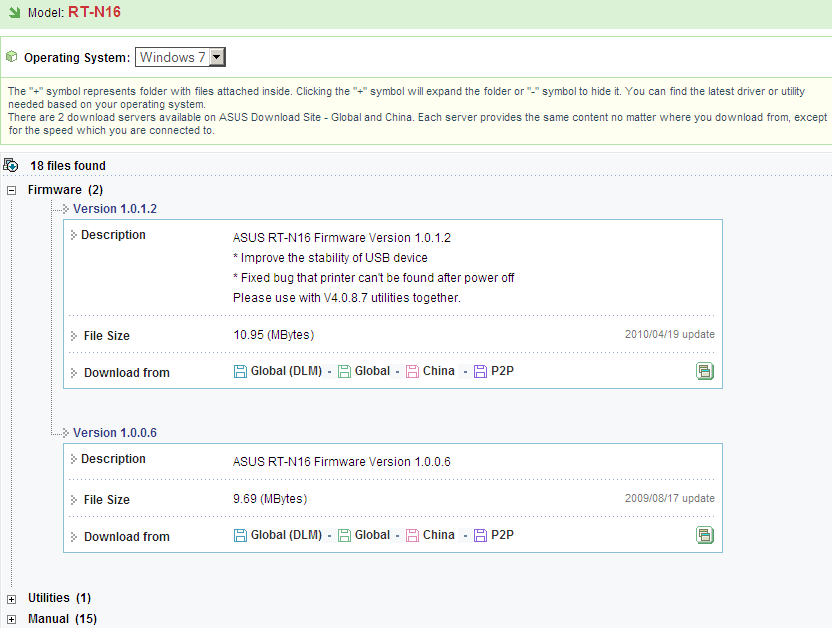Click the RT-N16 model name

pos(94,12)
